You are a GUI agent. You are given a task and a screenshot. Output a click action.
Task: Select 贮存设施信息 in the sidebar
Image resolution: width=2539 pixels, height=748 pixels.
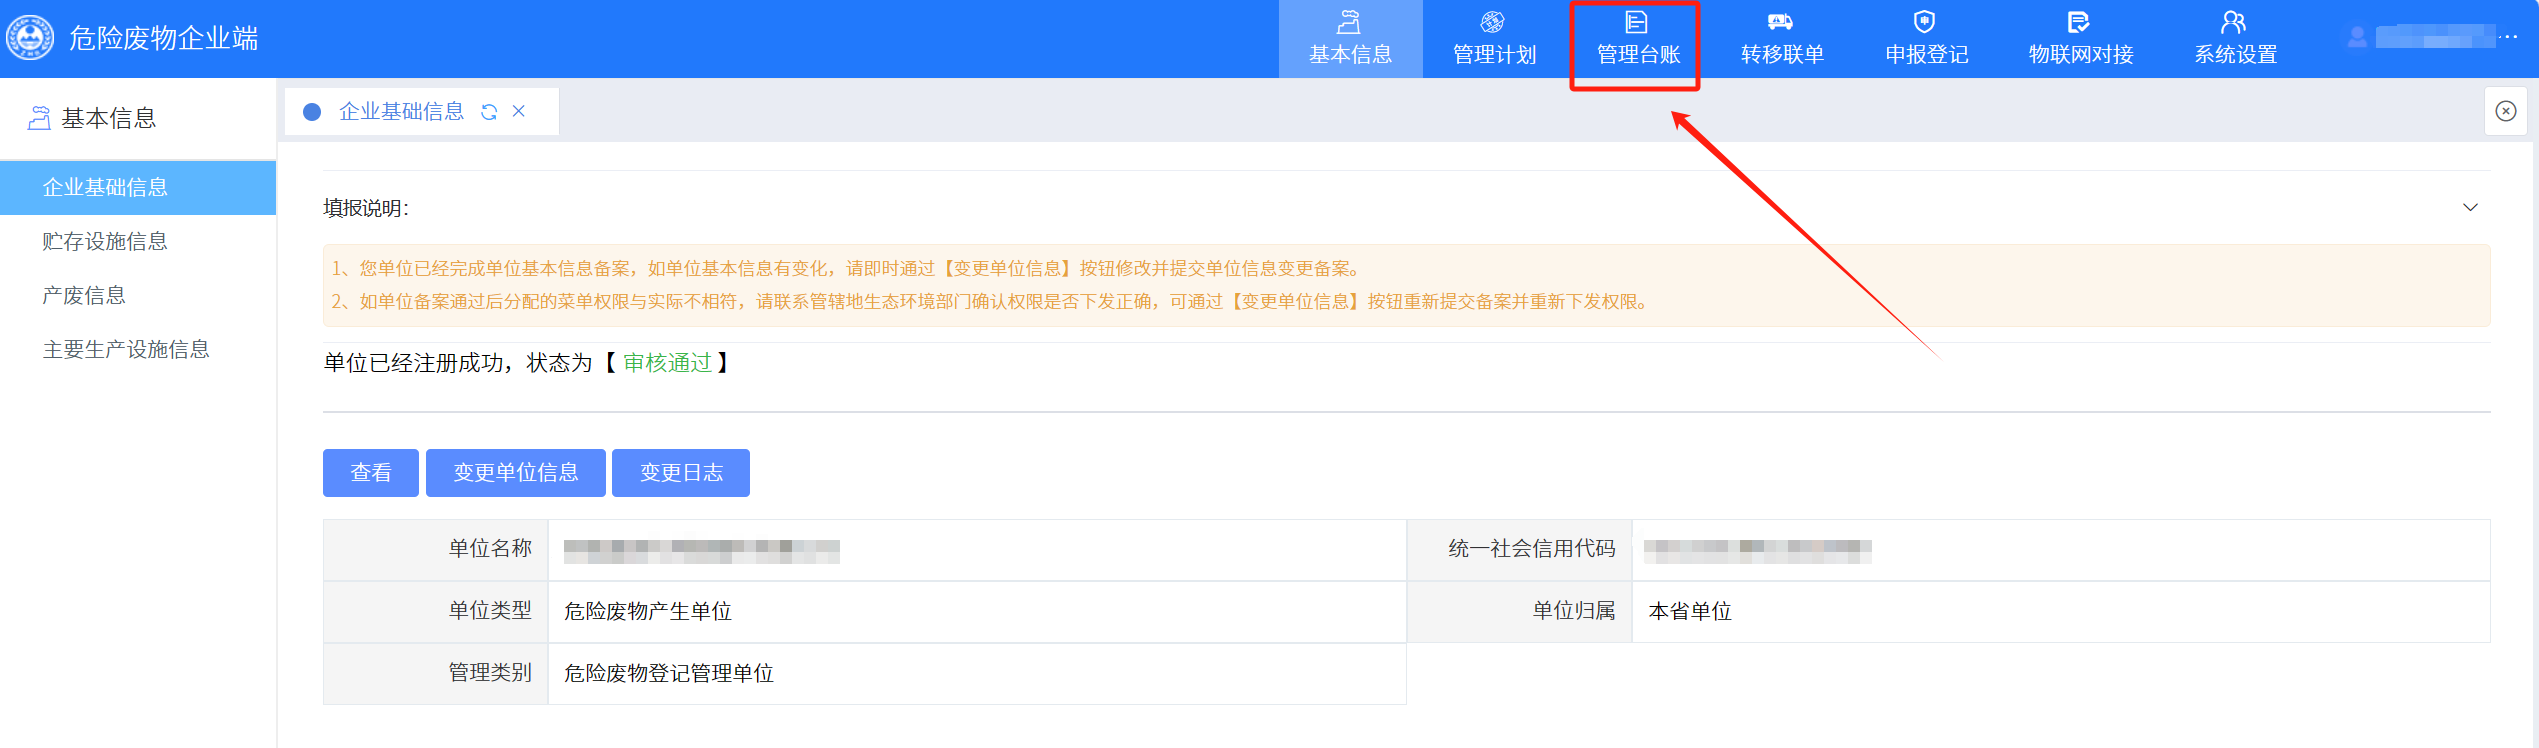coord(138,241)
